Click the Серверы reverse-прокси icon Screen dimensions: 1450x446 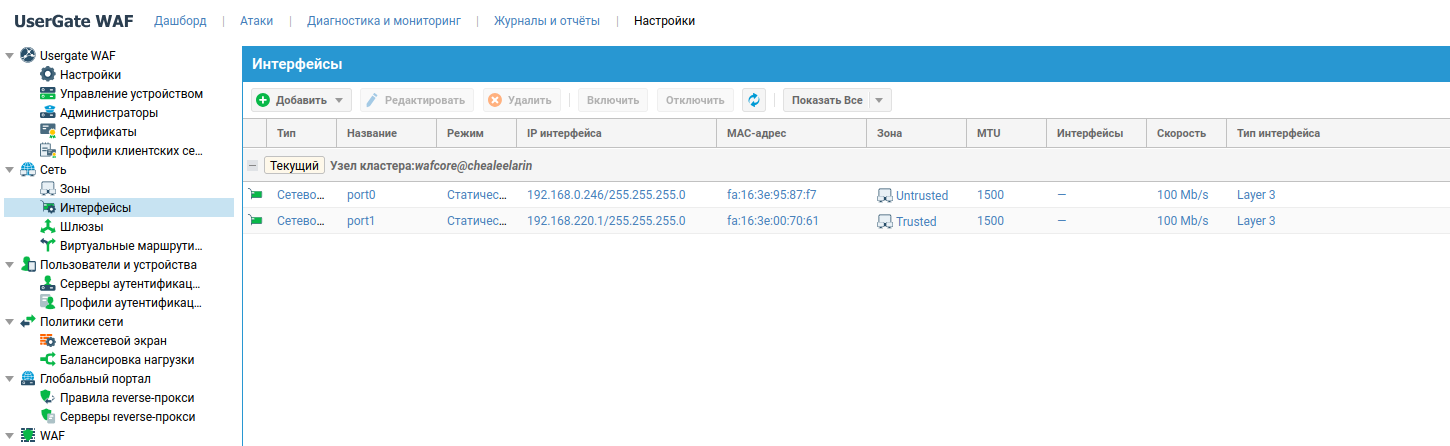47,416
